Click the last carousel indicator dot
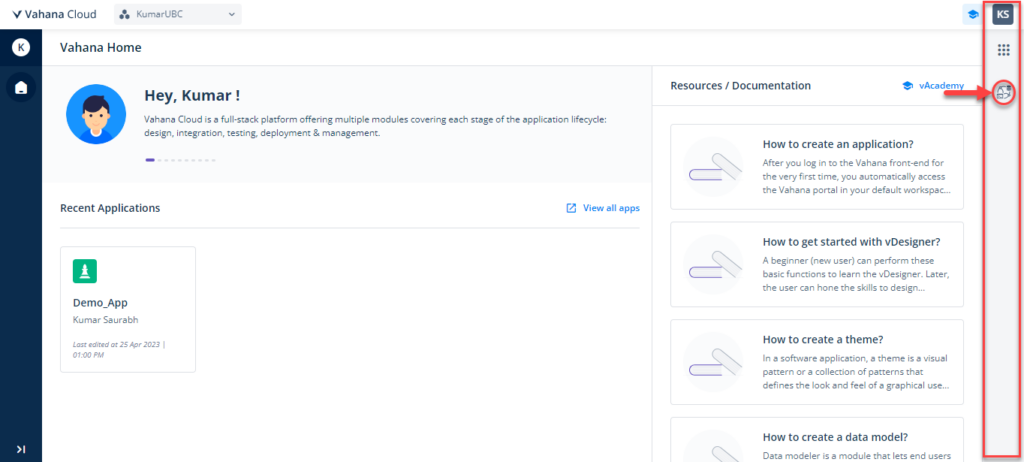1024x462 pixels. click(213, 160)
